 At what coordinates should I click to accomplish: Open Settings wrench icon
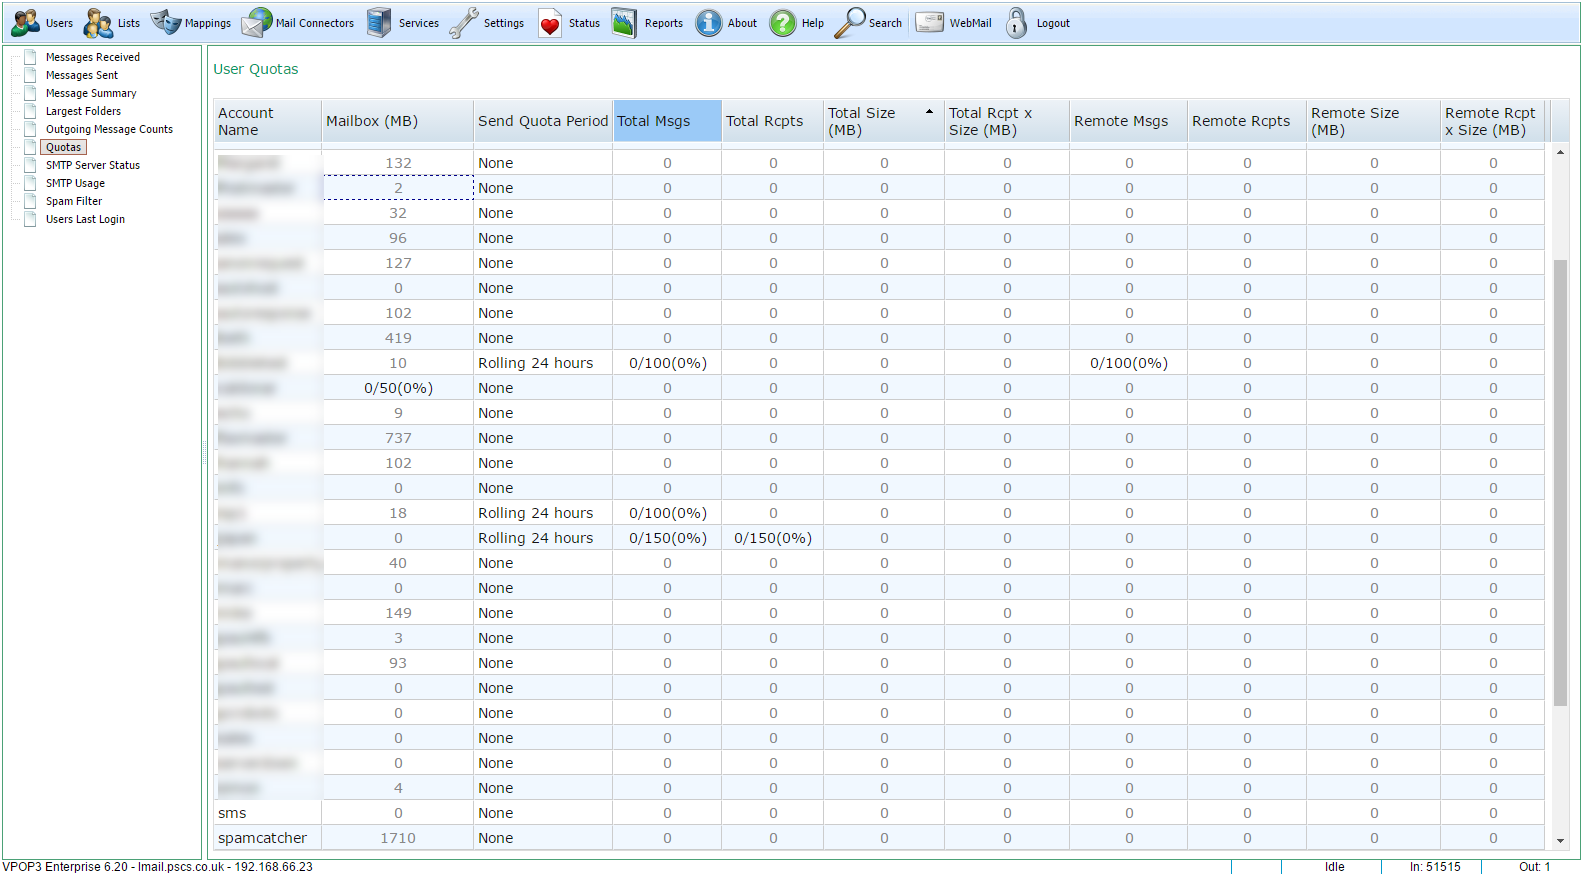pos(464,23)
